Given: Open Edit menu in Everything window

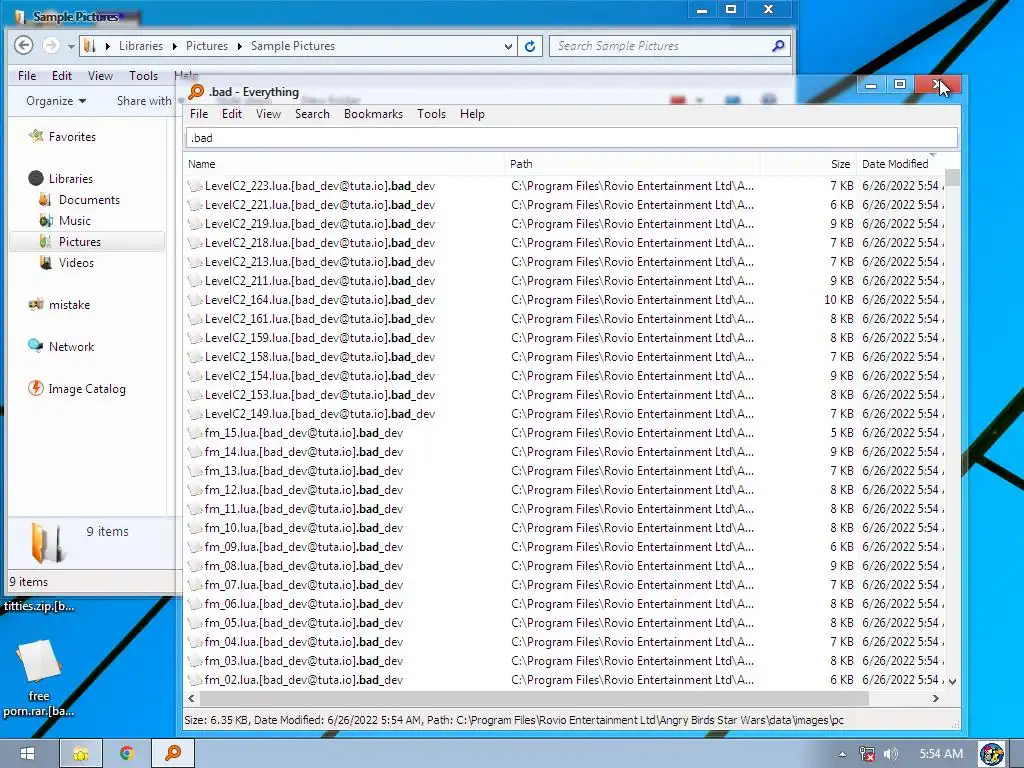Looking at the screenshot, I should coord(231,114).
